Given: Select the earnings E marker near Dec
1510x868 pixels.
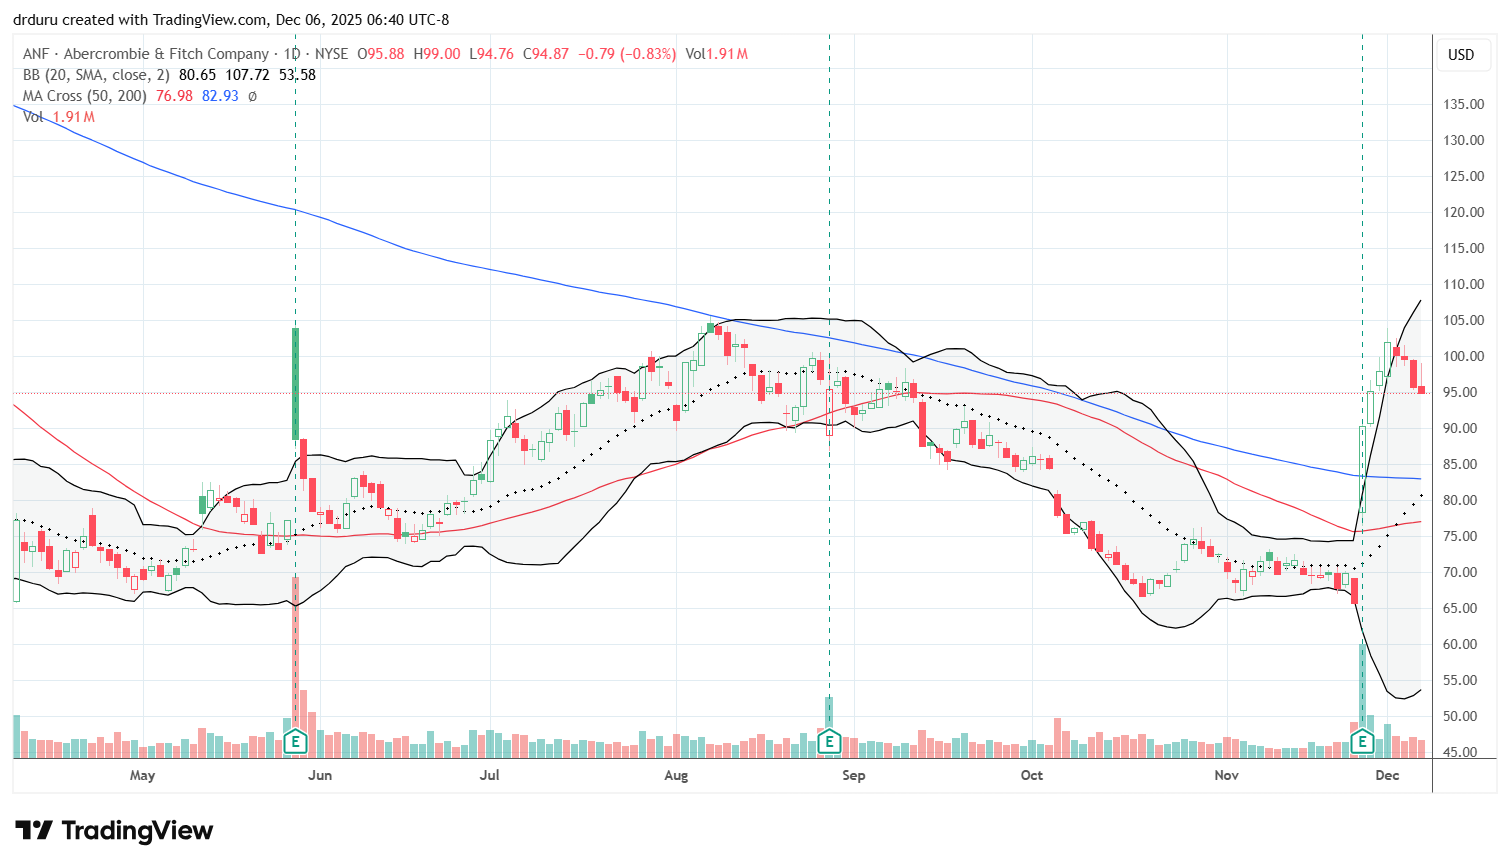Looking at the screenshot, I should (x=1362, y=741).
